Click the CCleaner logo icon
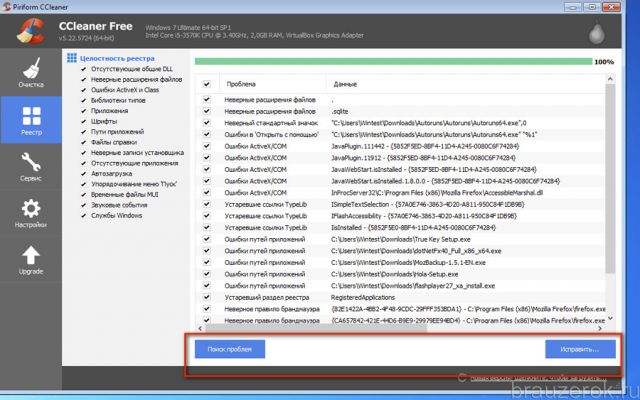The height and width of the screenshot is (400, 640). [31, 31]
